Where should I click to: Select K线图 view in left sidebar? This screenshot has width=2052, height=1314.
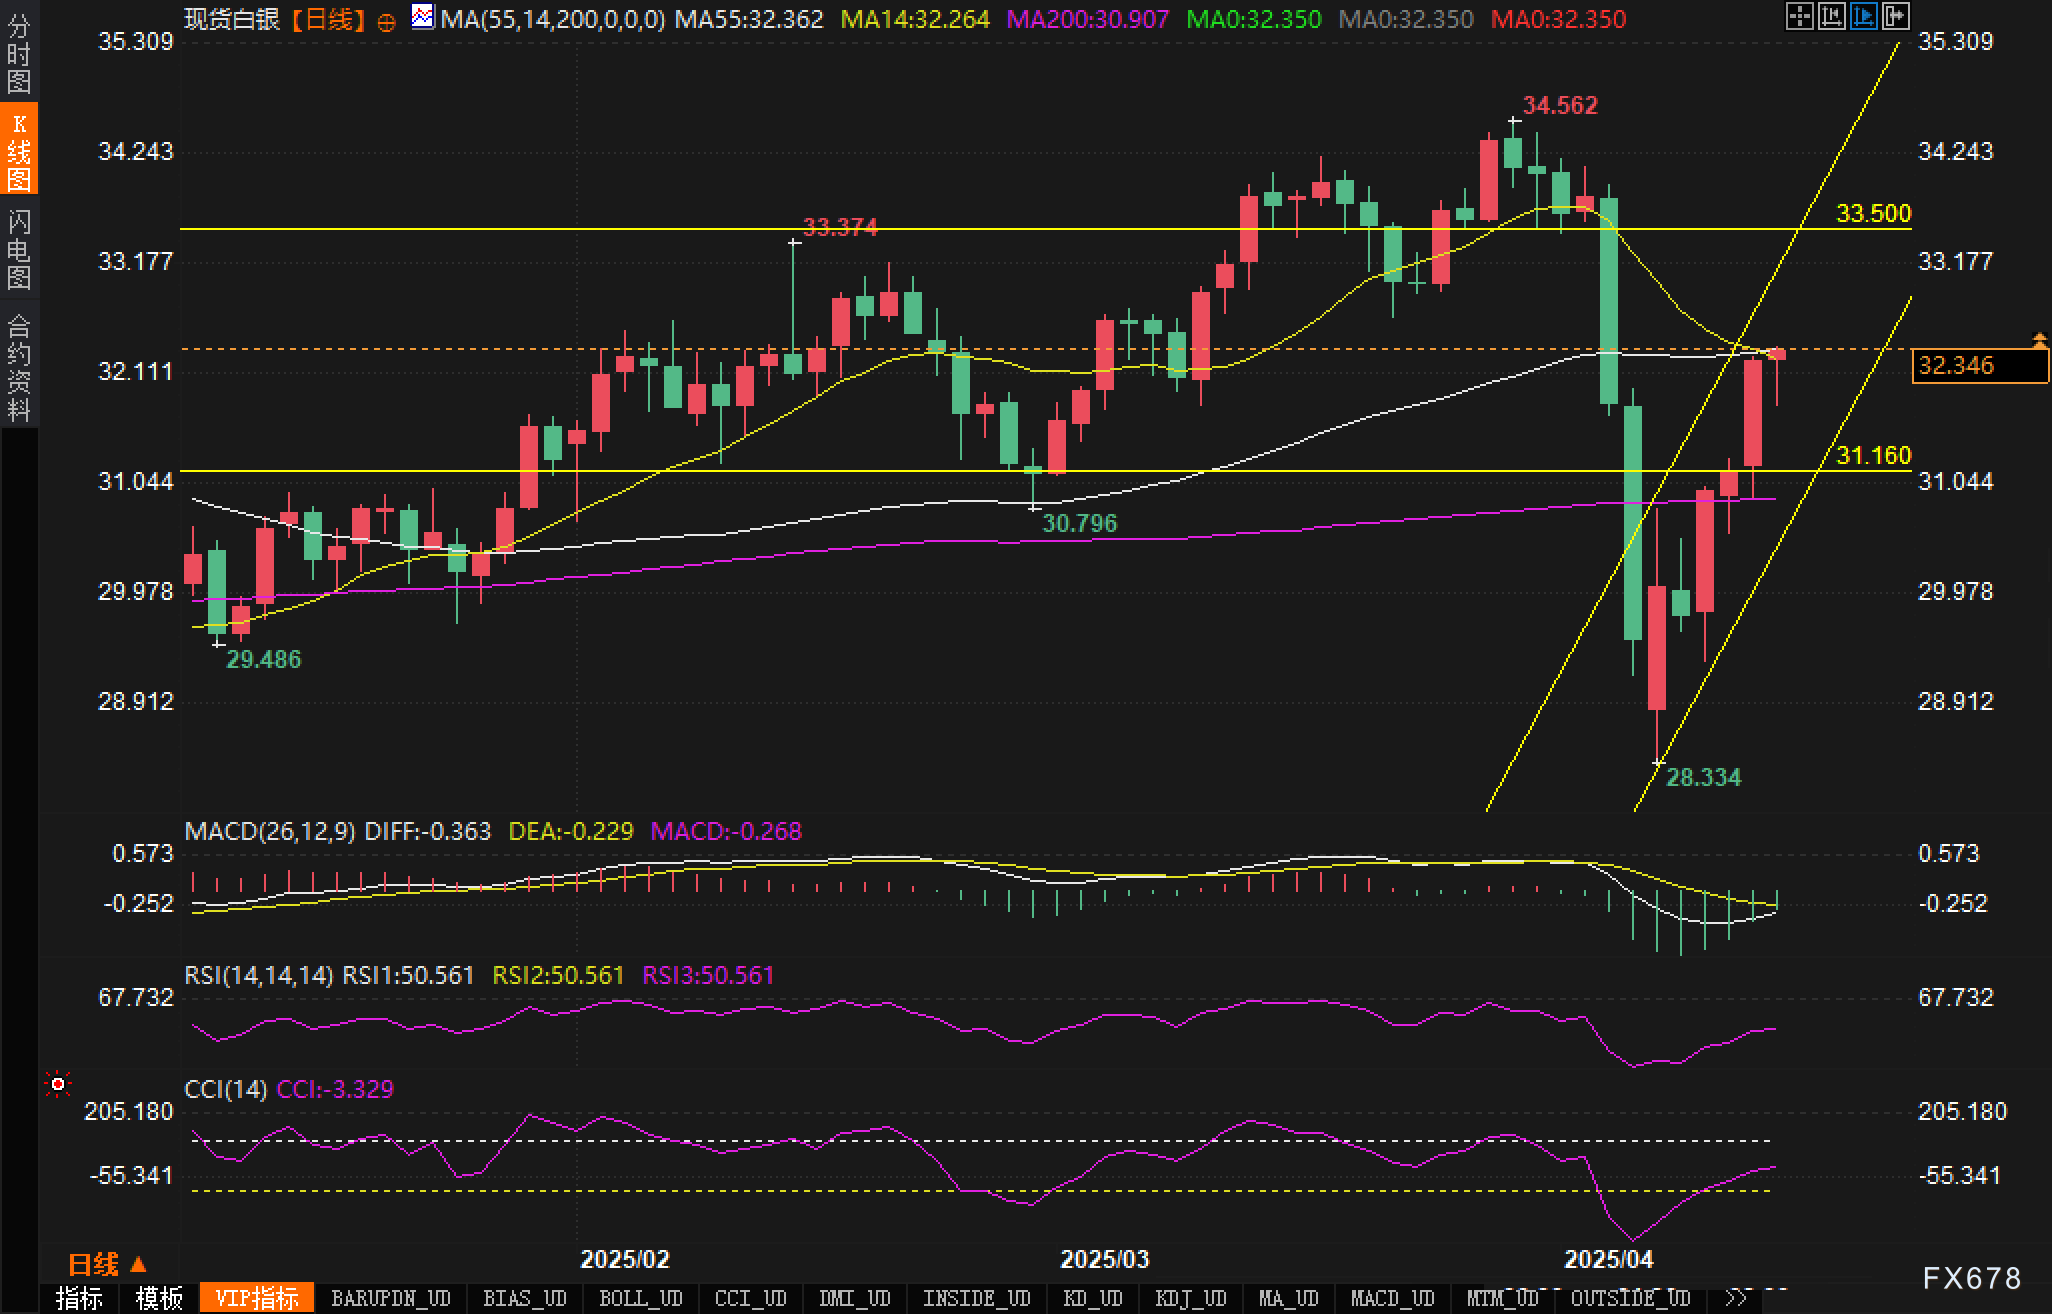(x=18, y=151)
